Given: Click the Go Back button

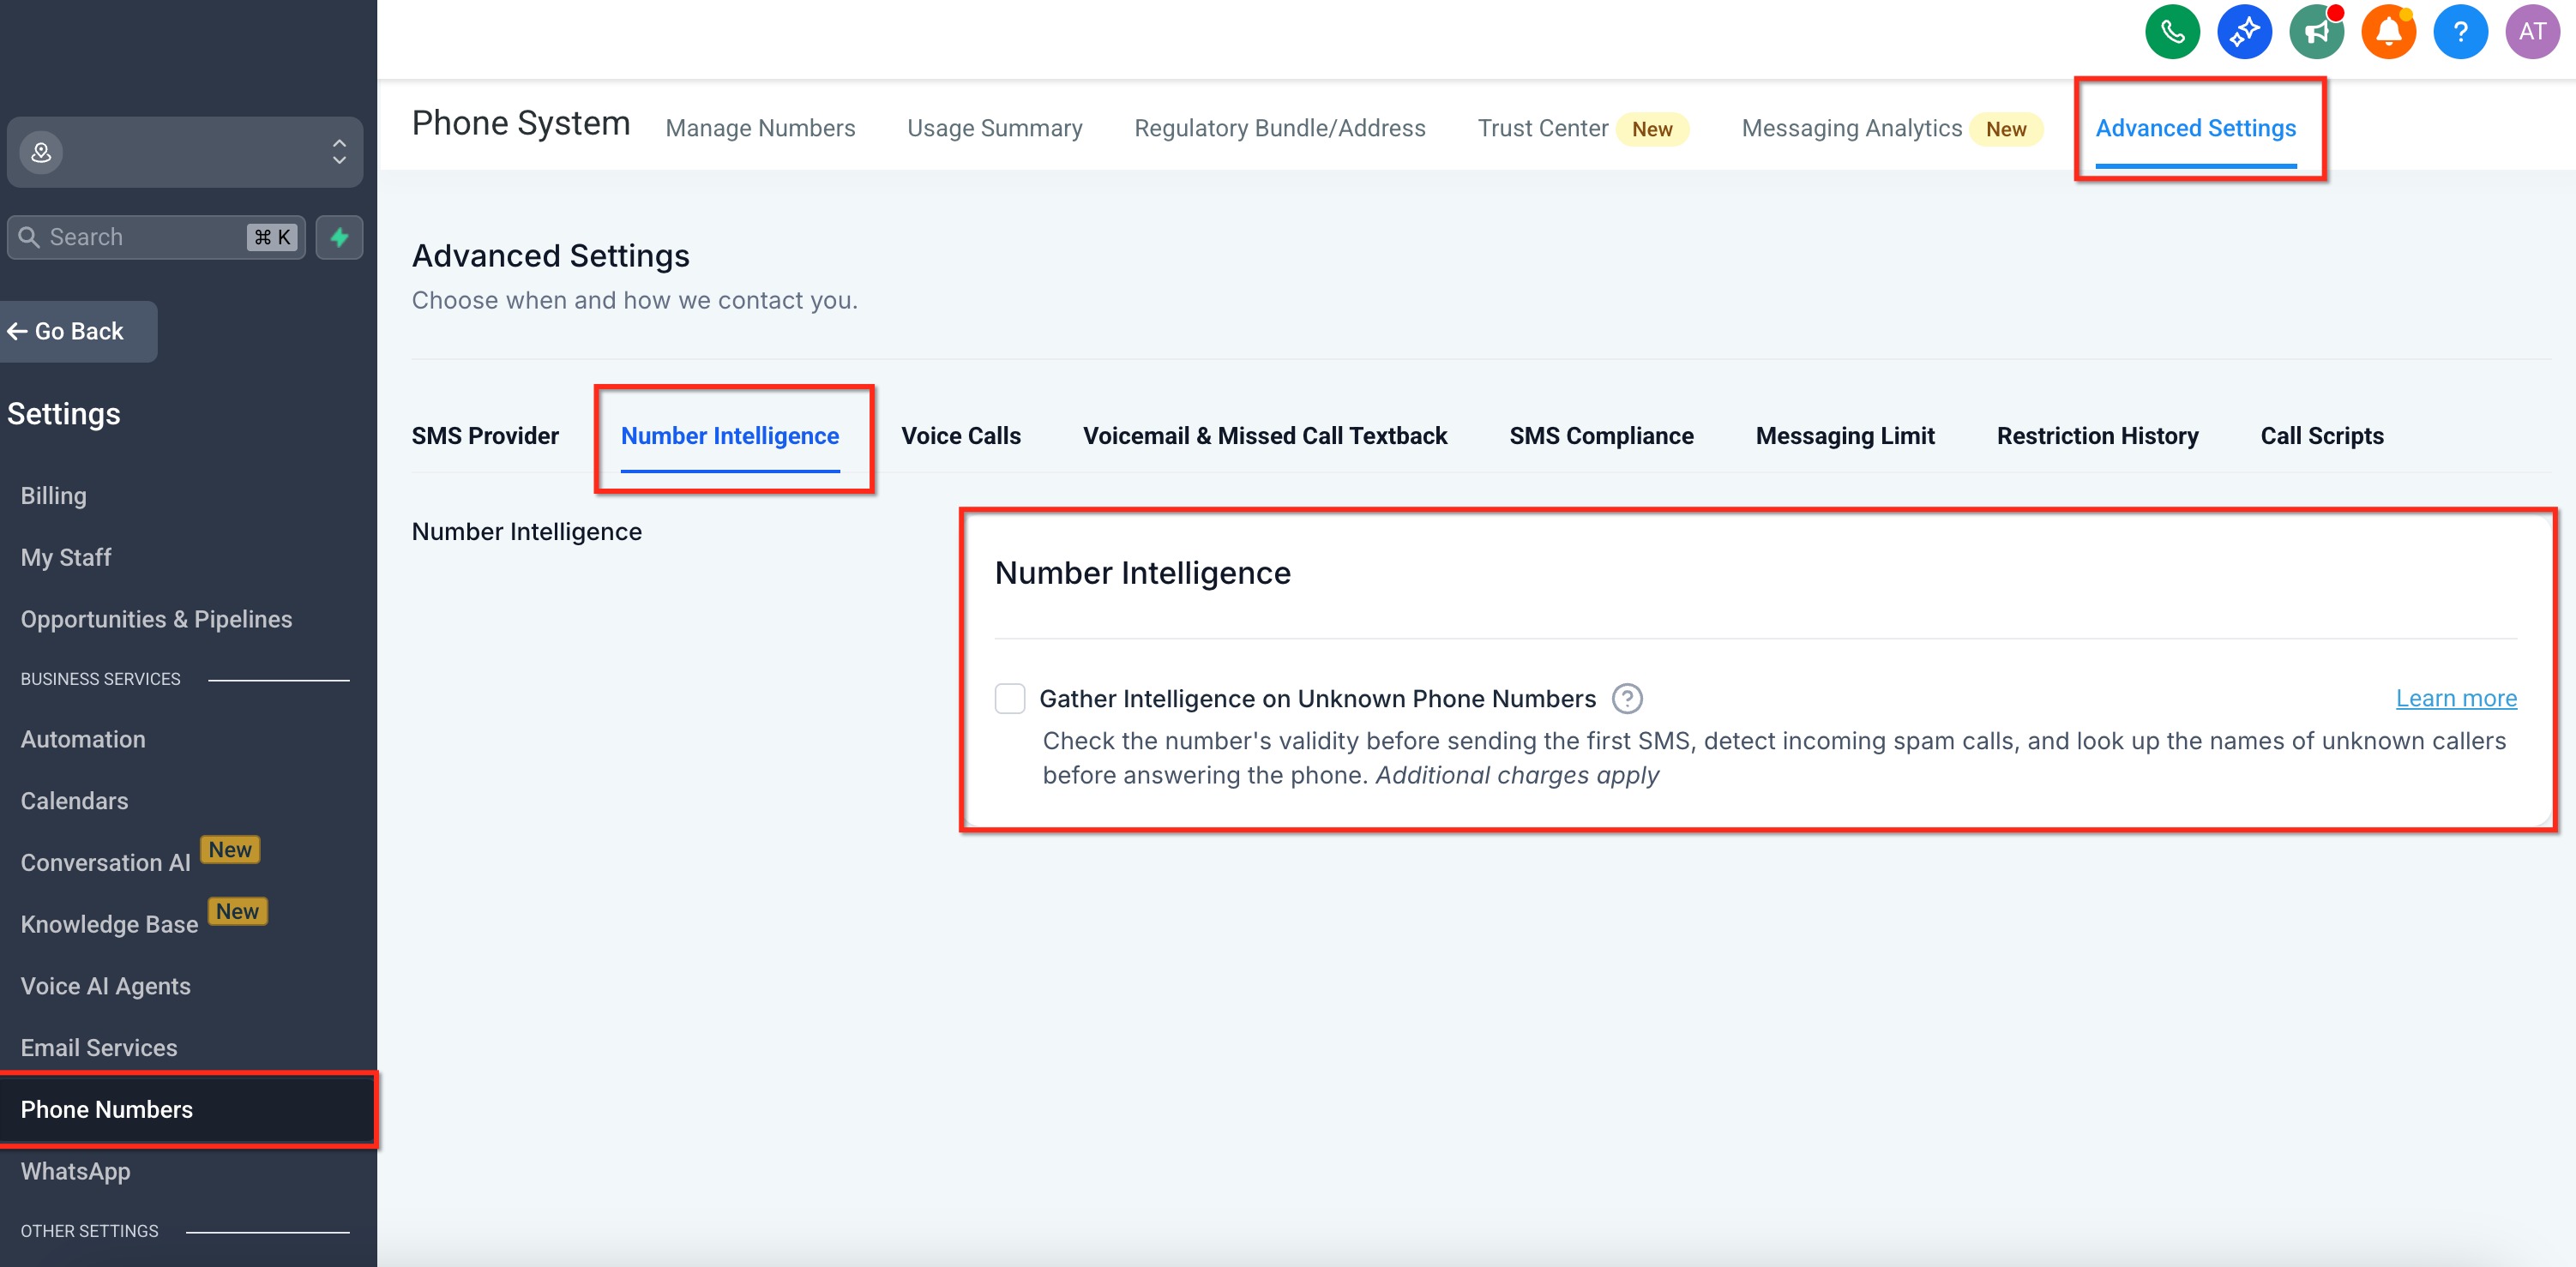Looking at the screenshot, I should [78, 331].
